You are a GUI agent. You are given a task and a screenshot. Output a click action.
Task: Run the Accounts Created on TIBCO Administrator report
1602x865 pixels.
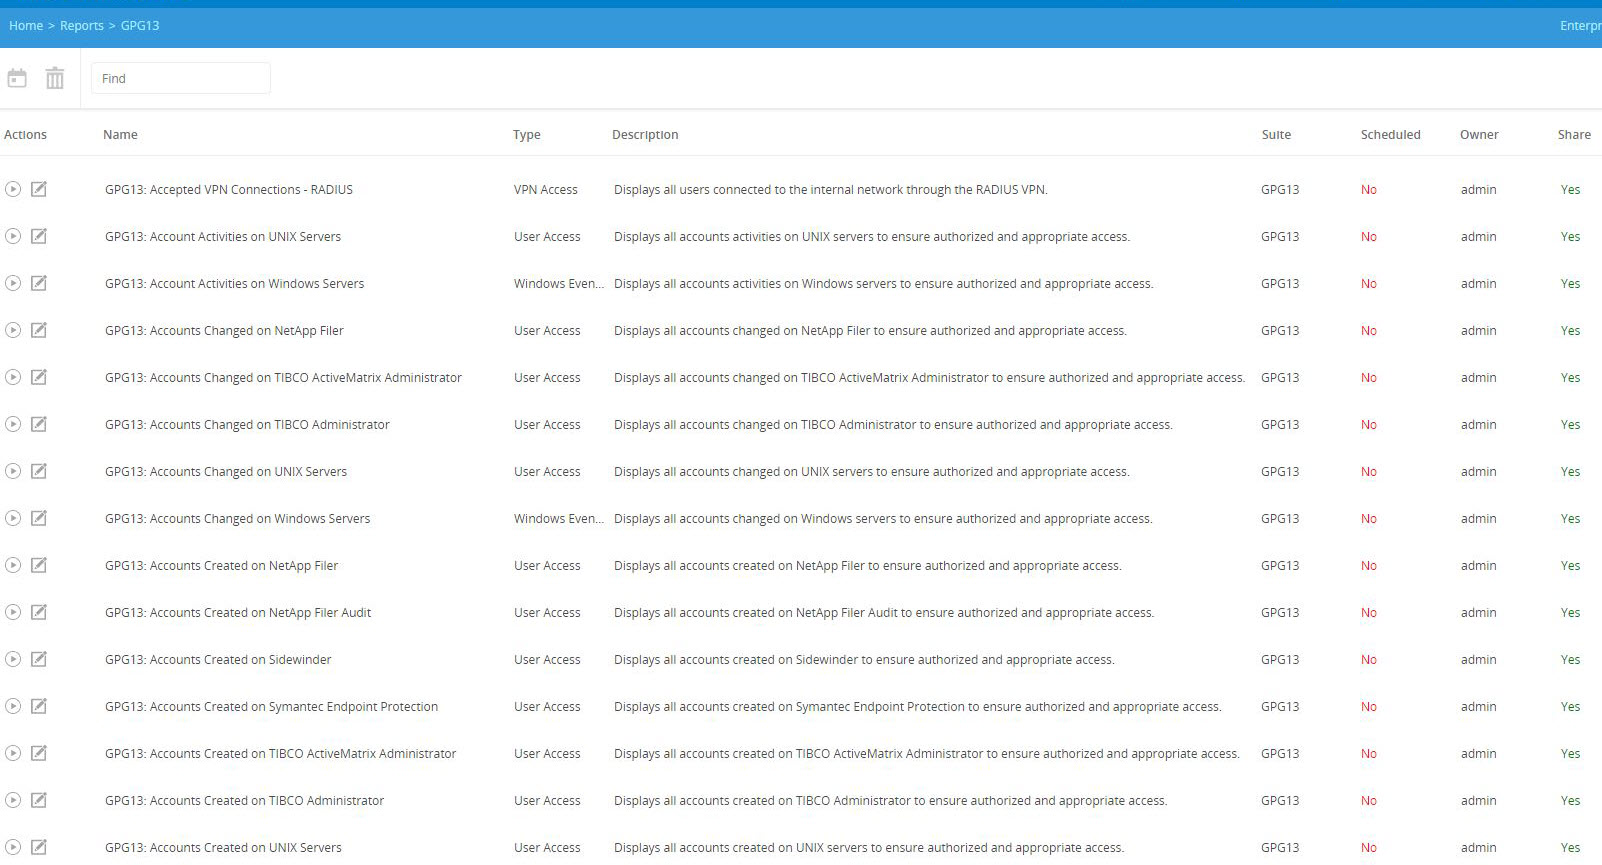coord(13,800)
